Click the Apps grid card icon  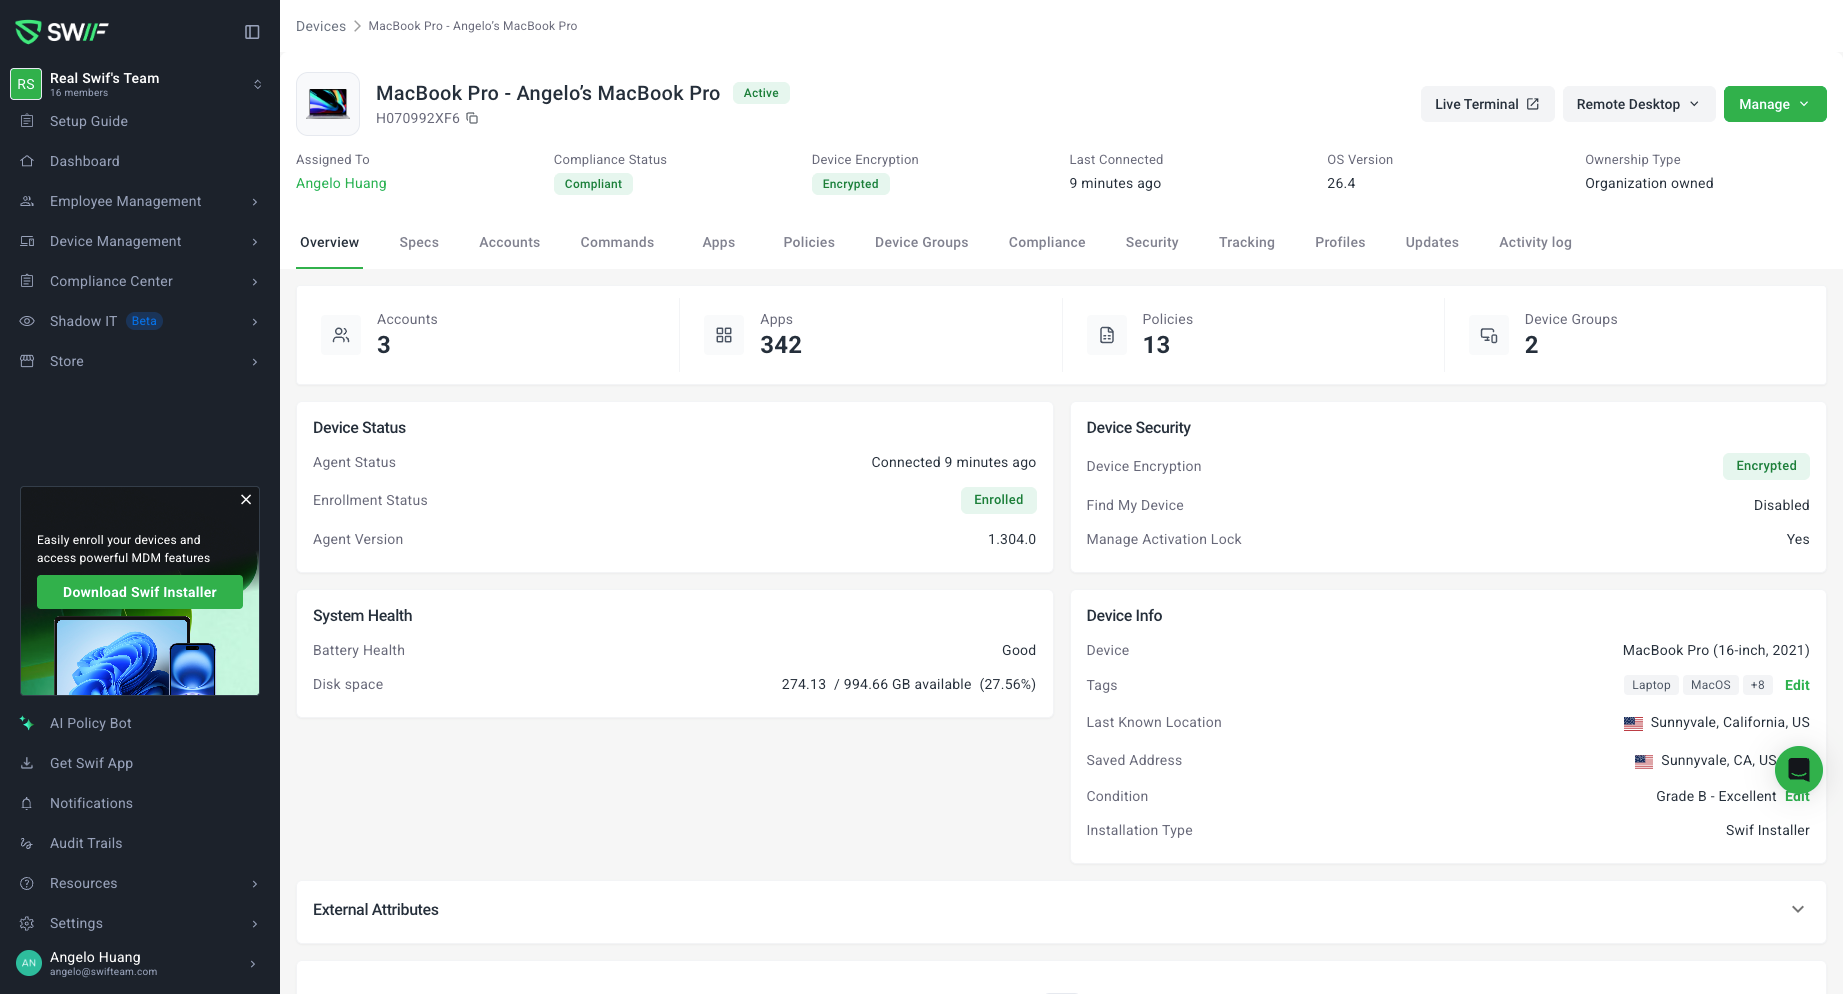pyautogui.click(x=724, y=335)
